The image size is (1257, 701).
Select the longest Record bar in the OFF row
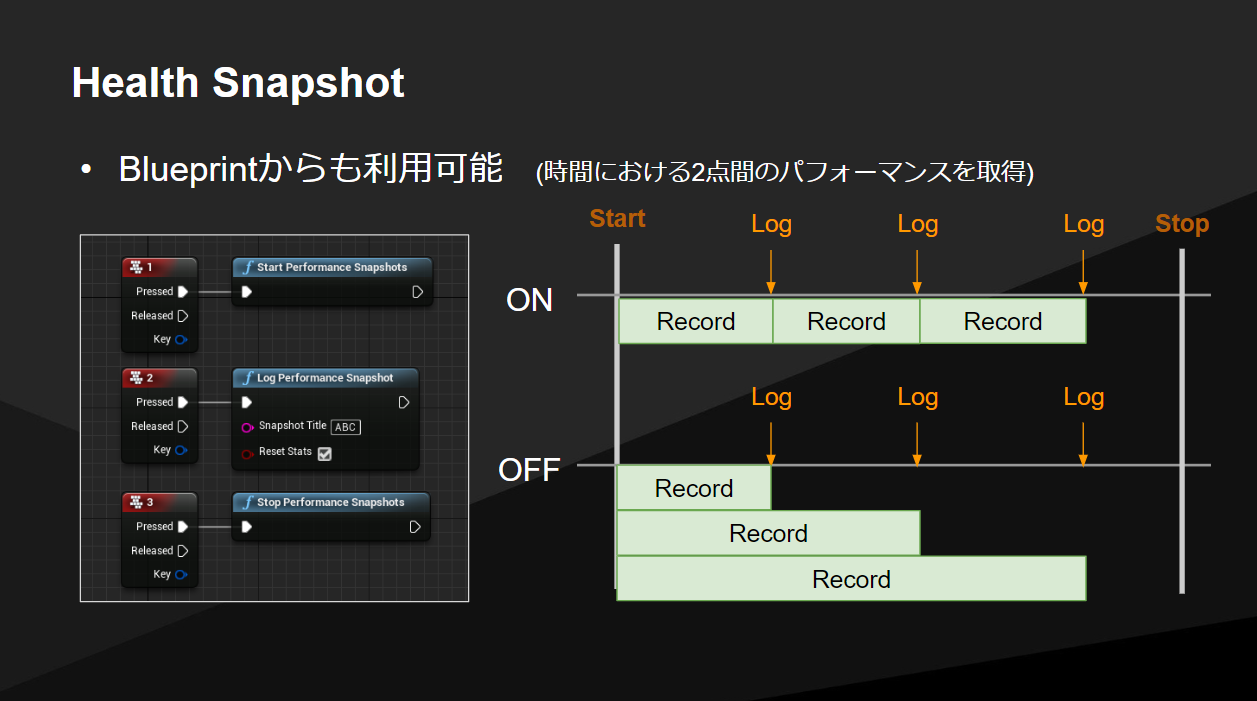pyautogui.click(x=851, y=578)
